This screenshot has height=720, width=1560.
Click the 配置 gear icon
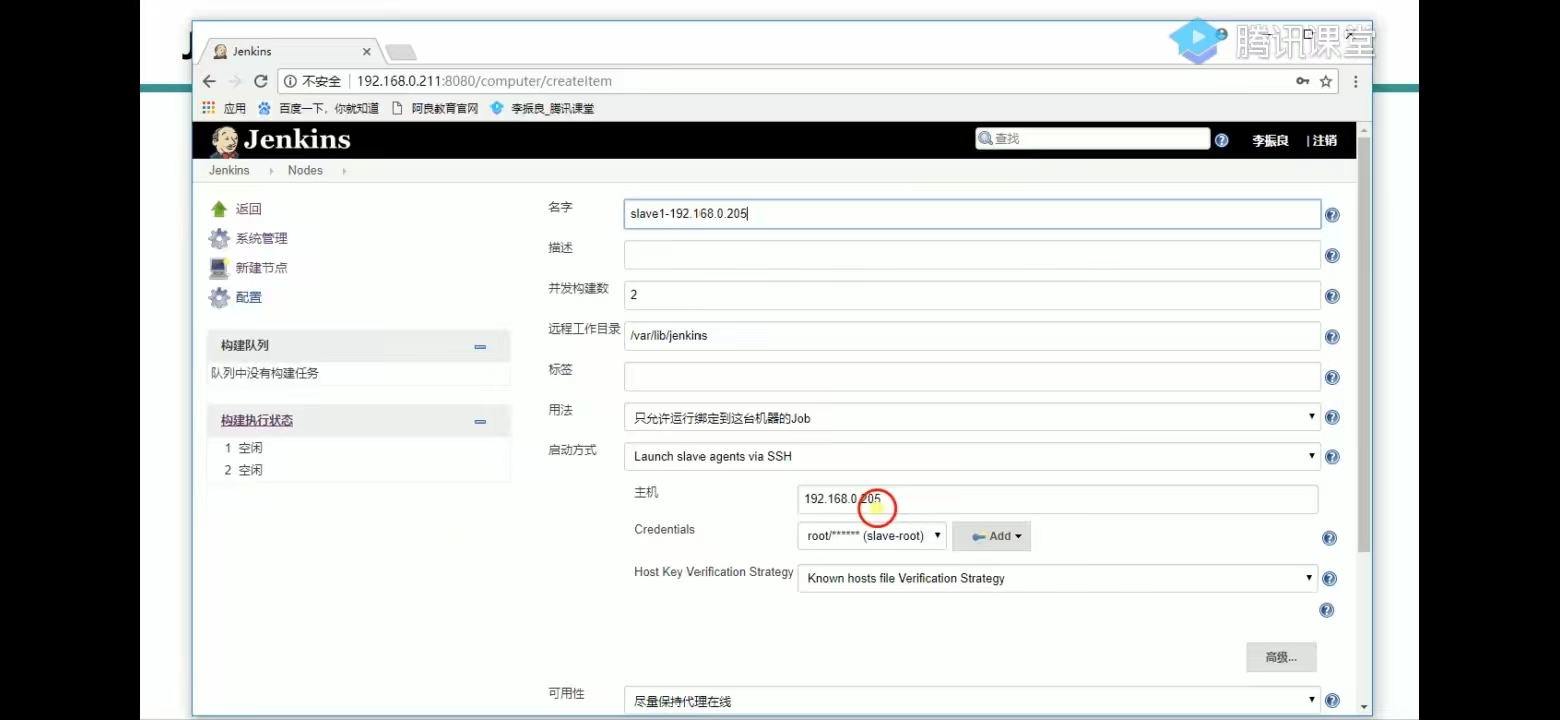pos(219,297)
